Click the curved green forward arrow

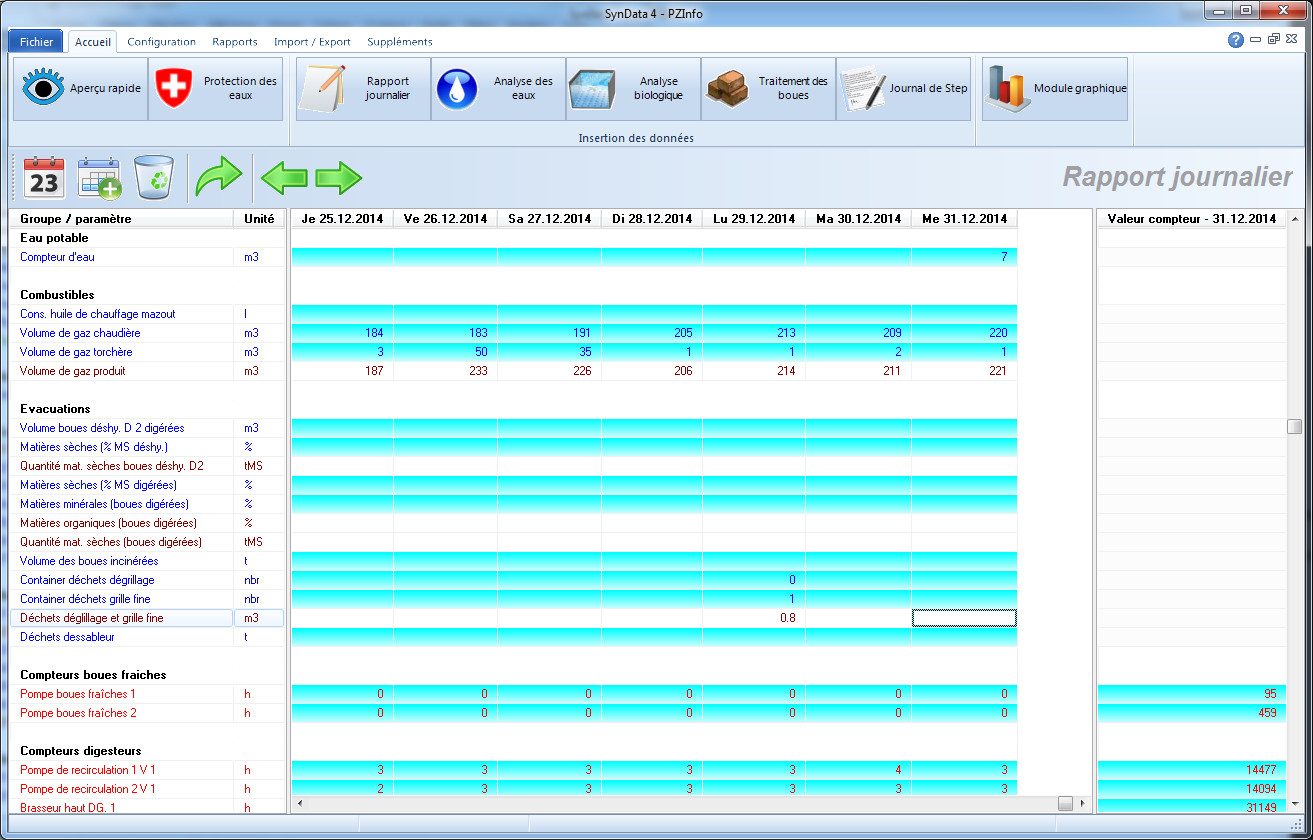(218, 176)
